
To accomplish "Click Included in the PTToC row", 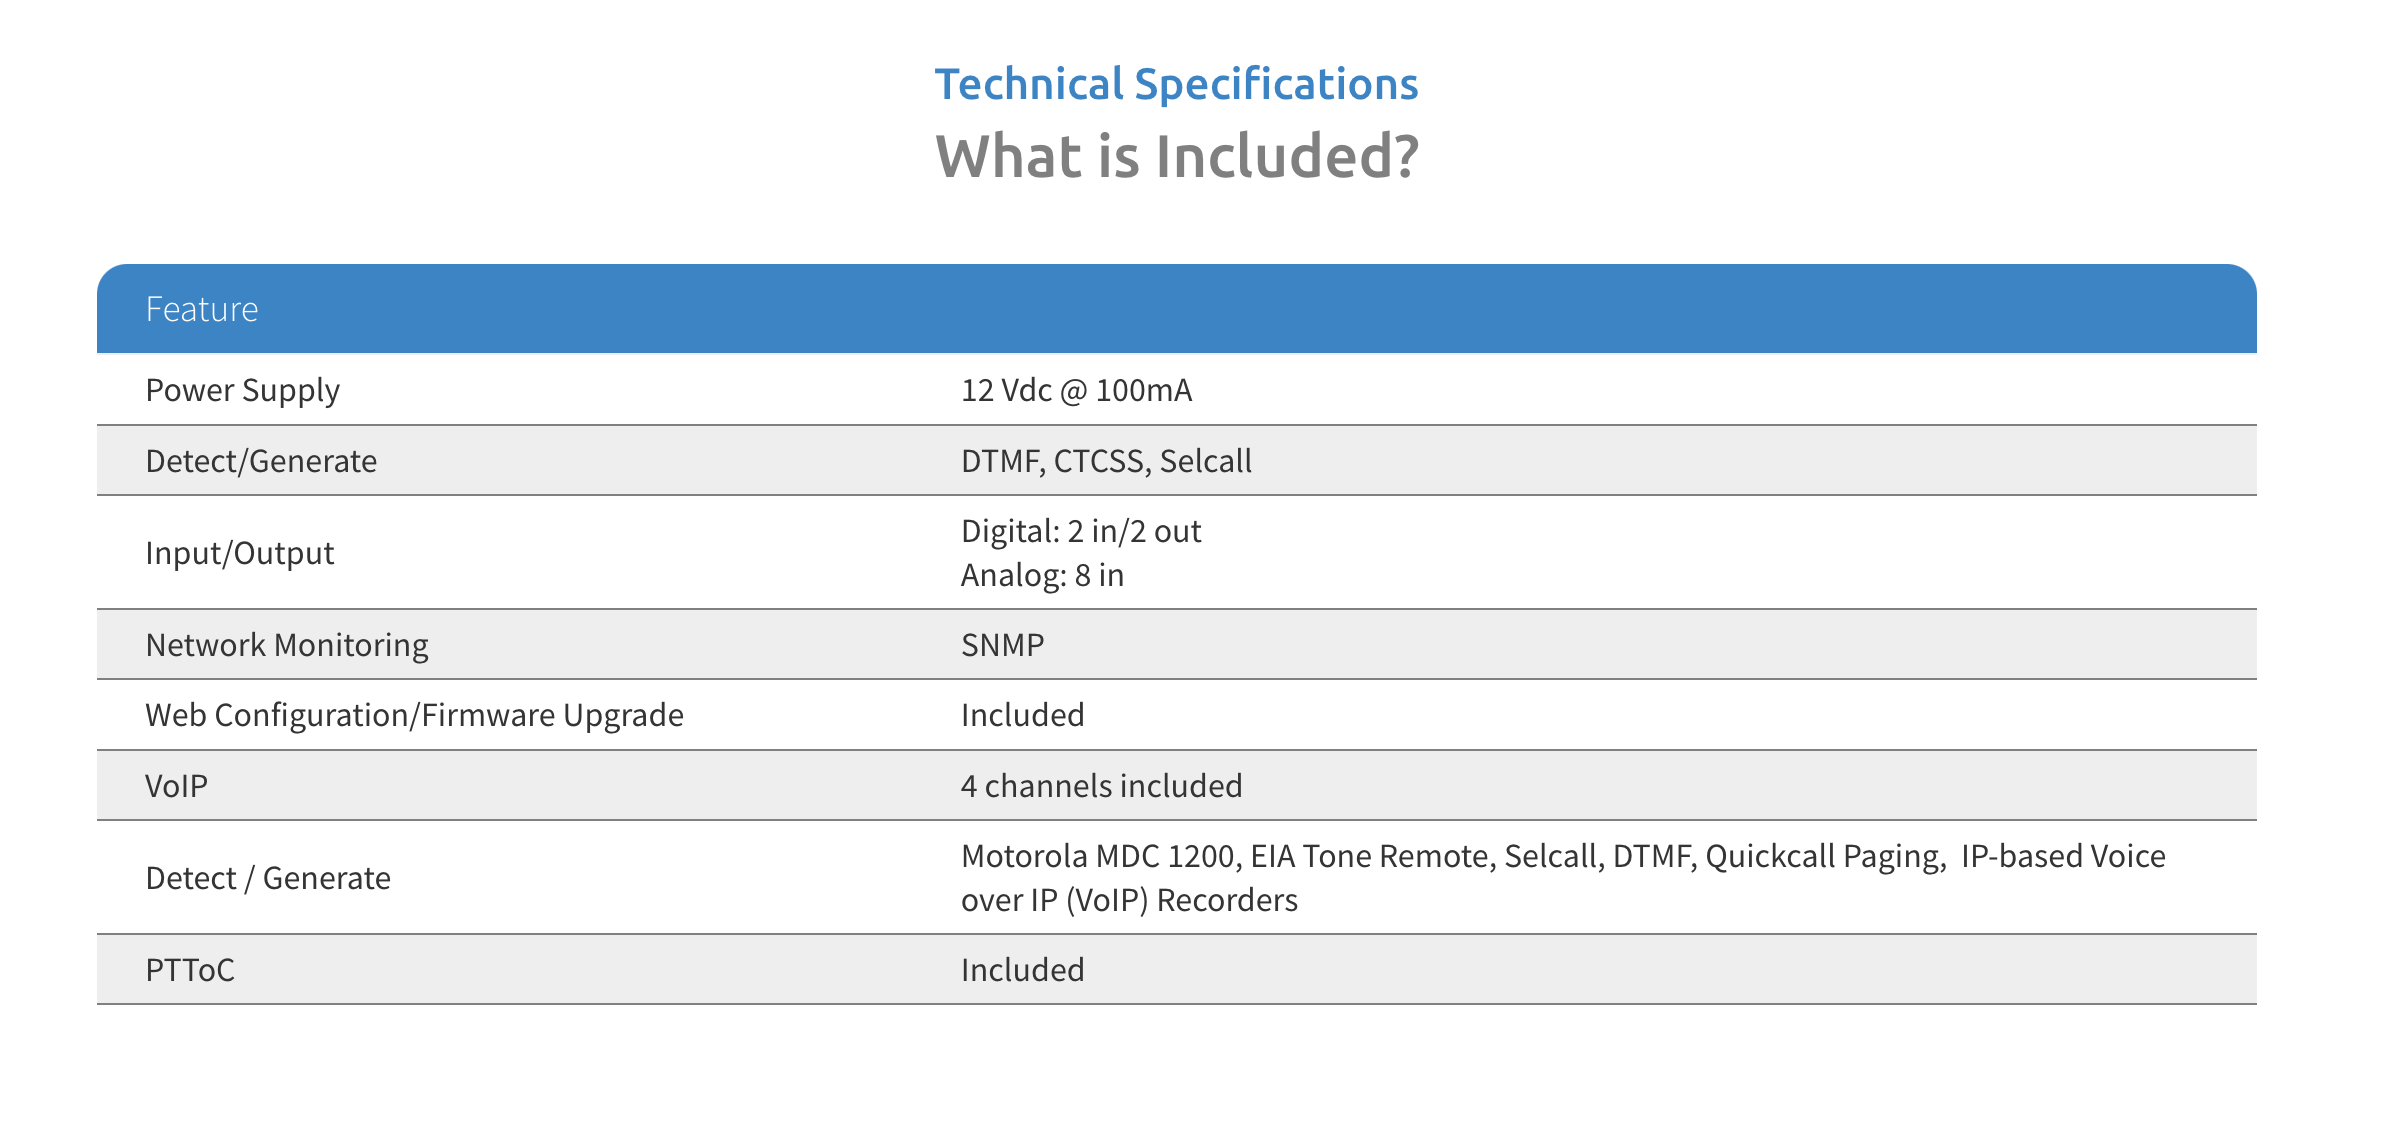I will pos(1022,970).
